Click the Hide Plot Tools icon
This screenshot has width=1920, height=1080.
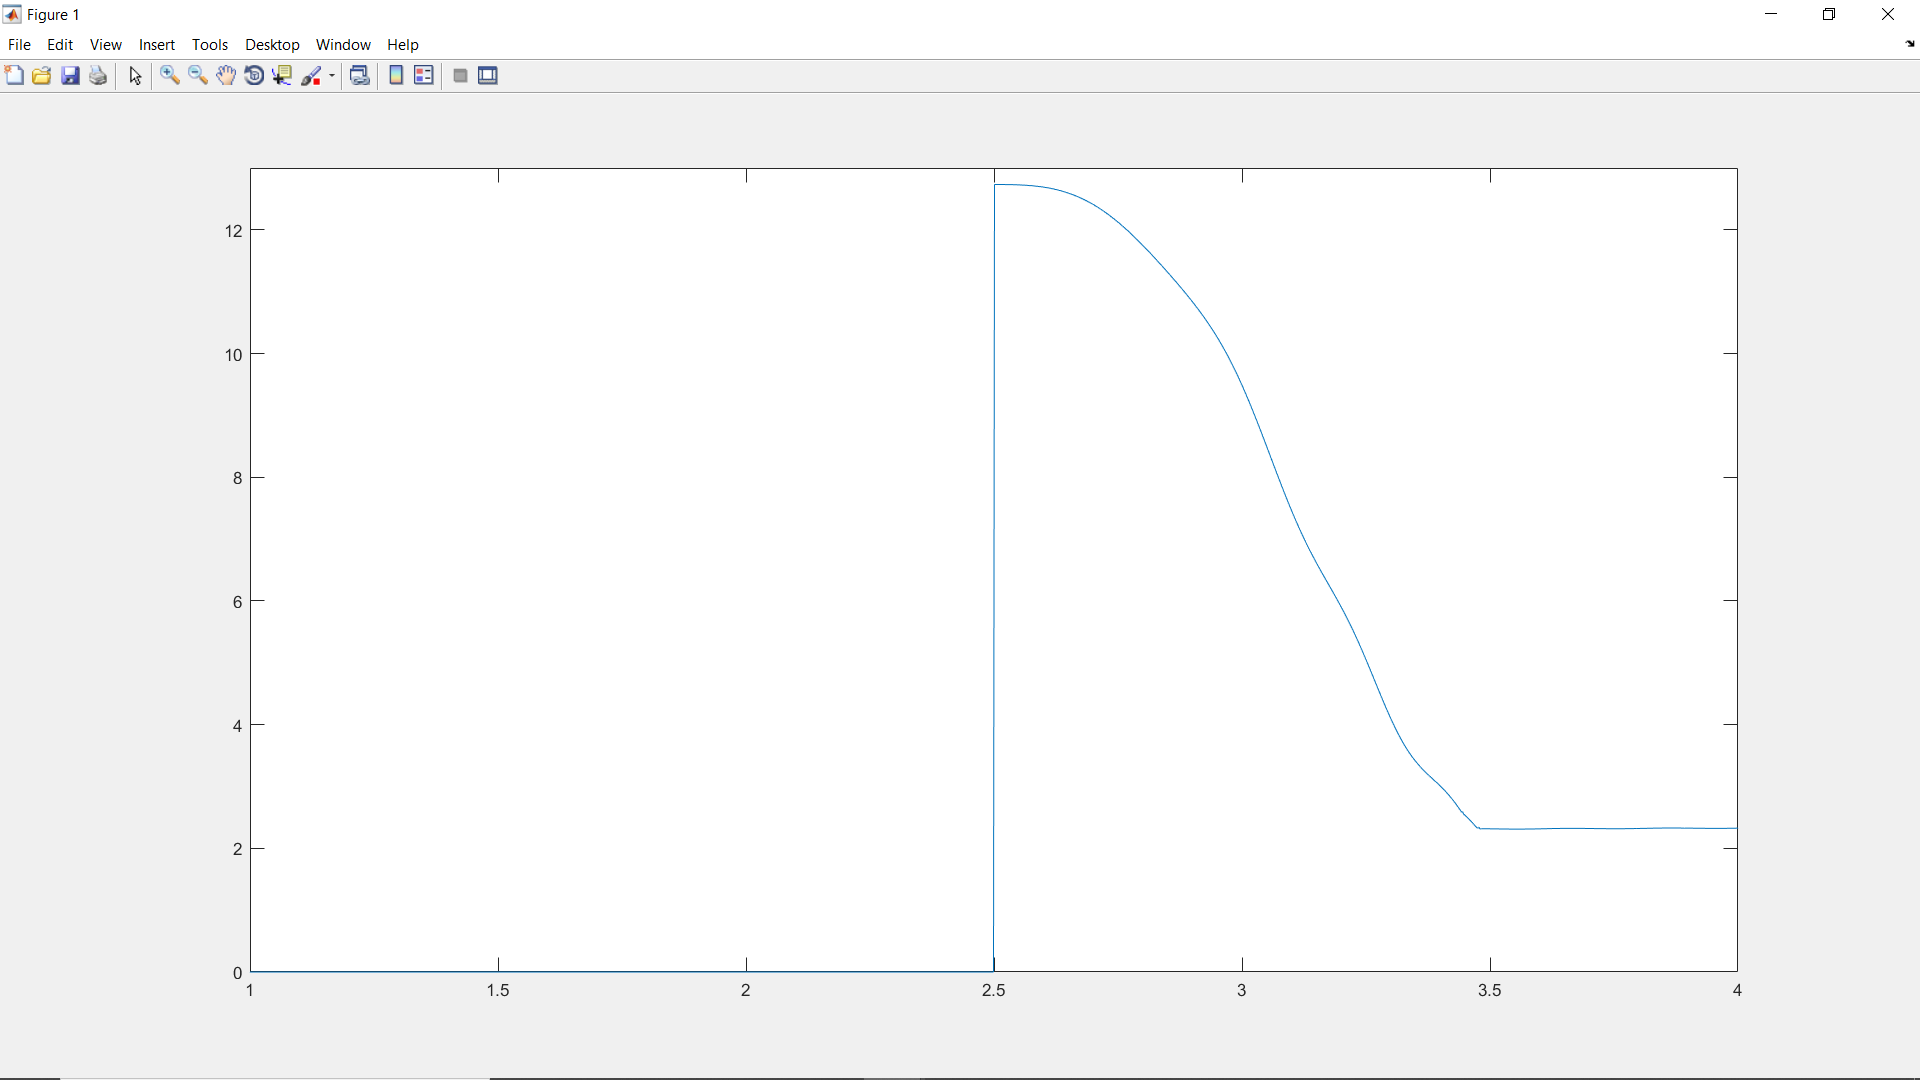point(460,76)
